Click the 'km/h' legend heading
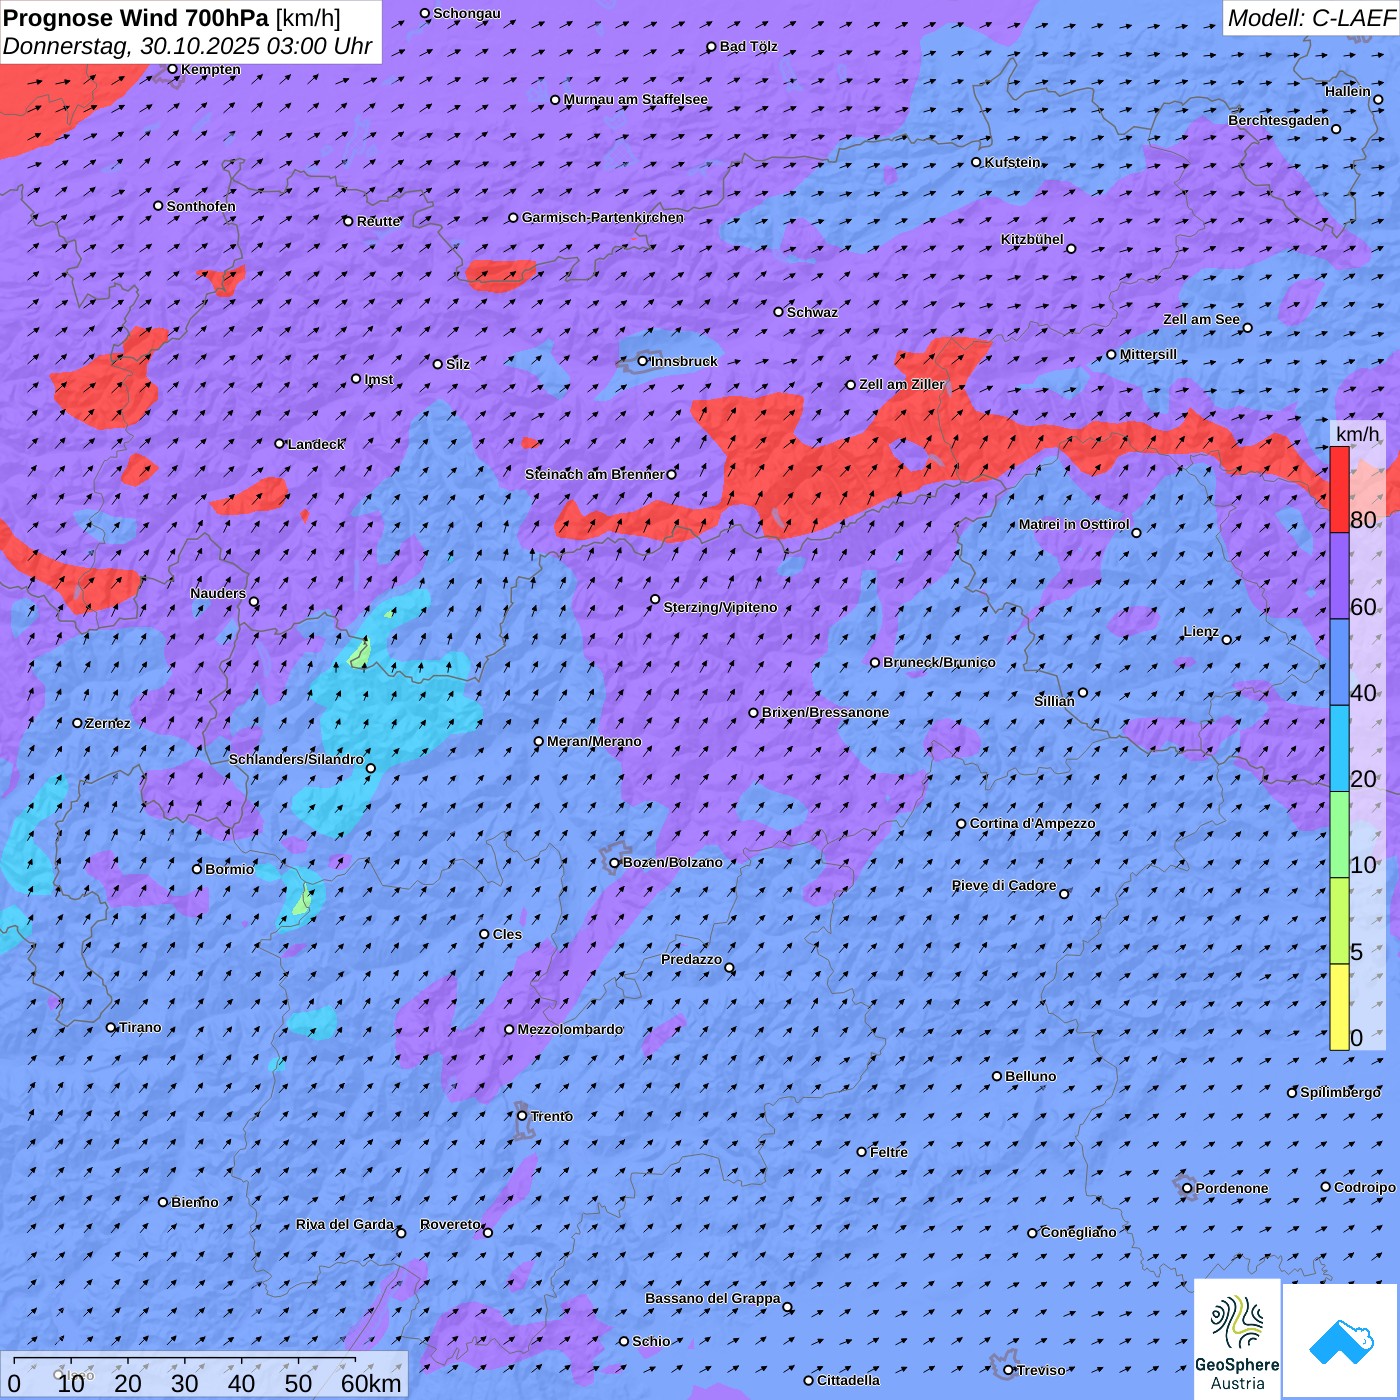 point(1358,434)
